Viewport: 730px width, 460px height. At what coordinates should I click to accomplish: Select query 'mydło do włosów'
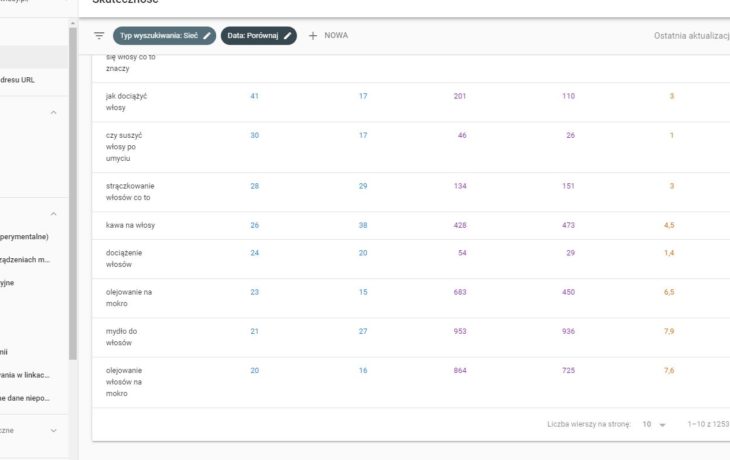(121, 337)
